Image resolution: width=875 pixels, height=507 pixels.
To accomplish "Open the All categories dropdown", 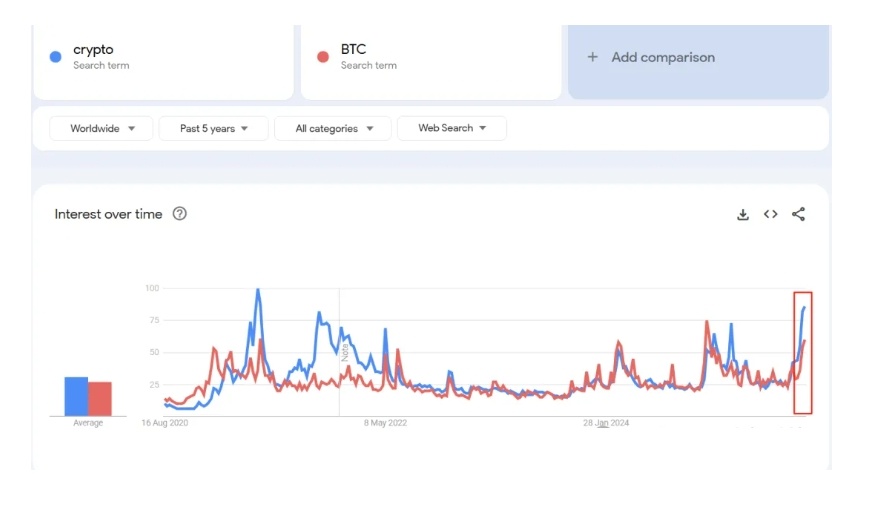I will [x=335, y=128].
